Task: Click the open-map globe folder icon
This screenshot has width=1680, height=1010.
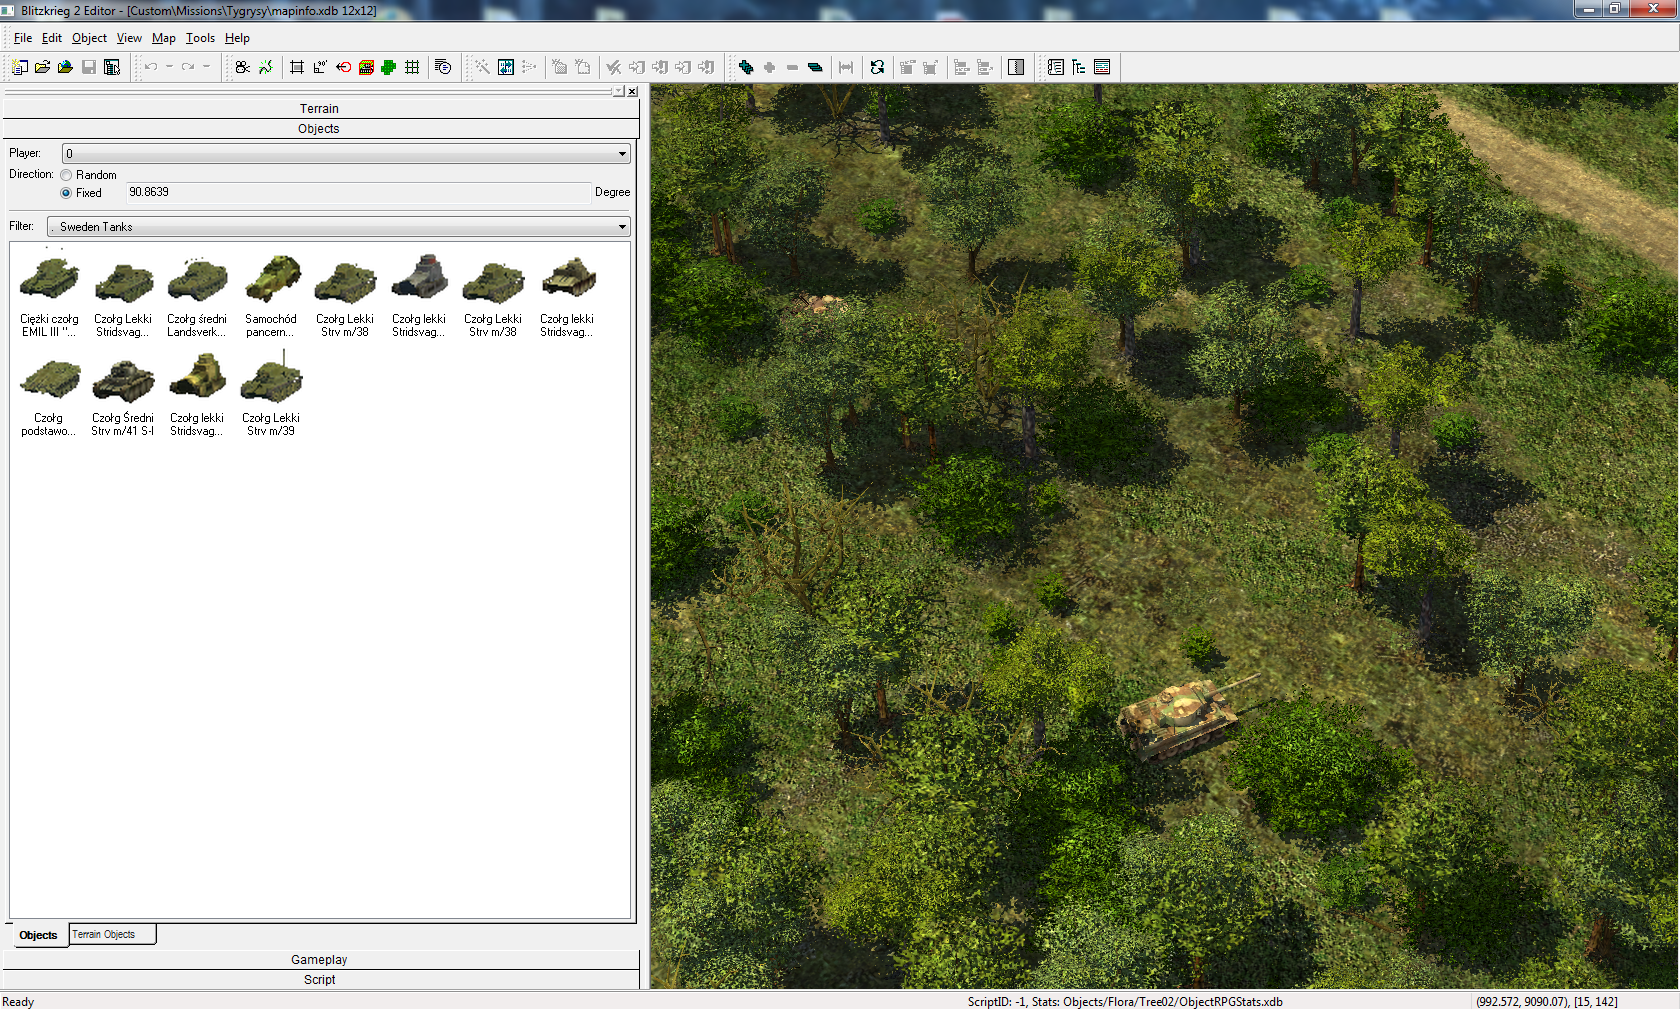Action: click(x=65, y=67)
